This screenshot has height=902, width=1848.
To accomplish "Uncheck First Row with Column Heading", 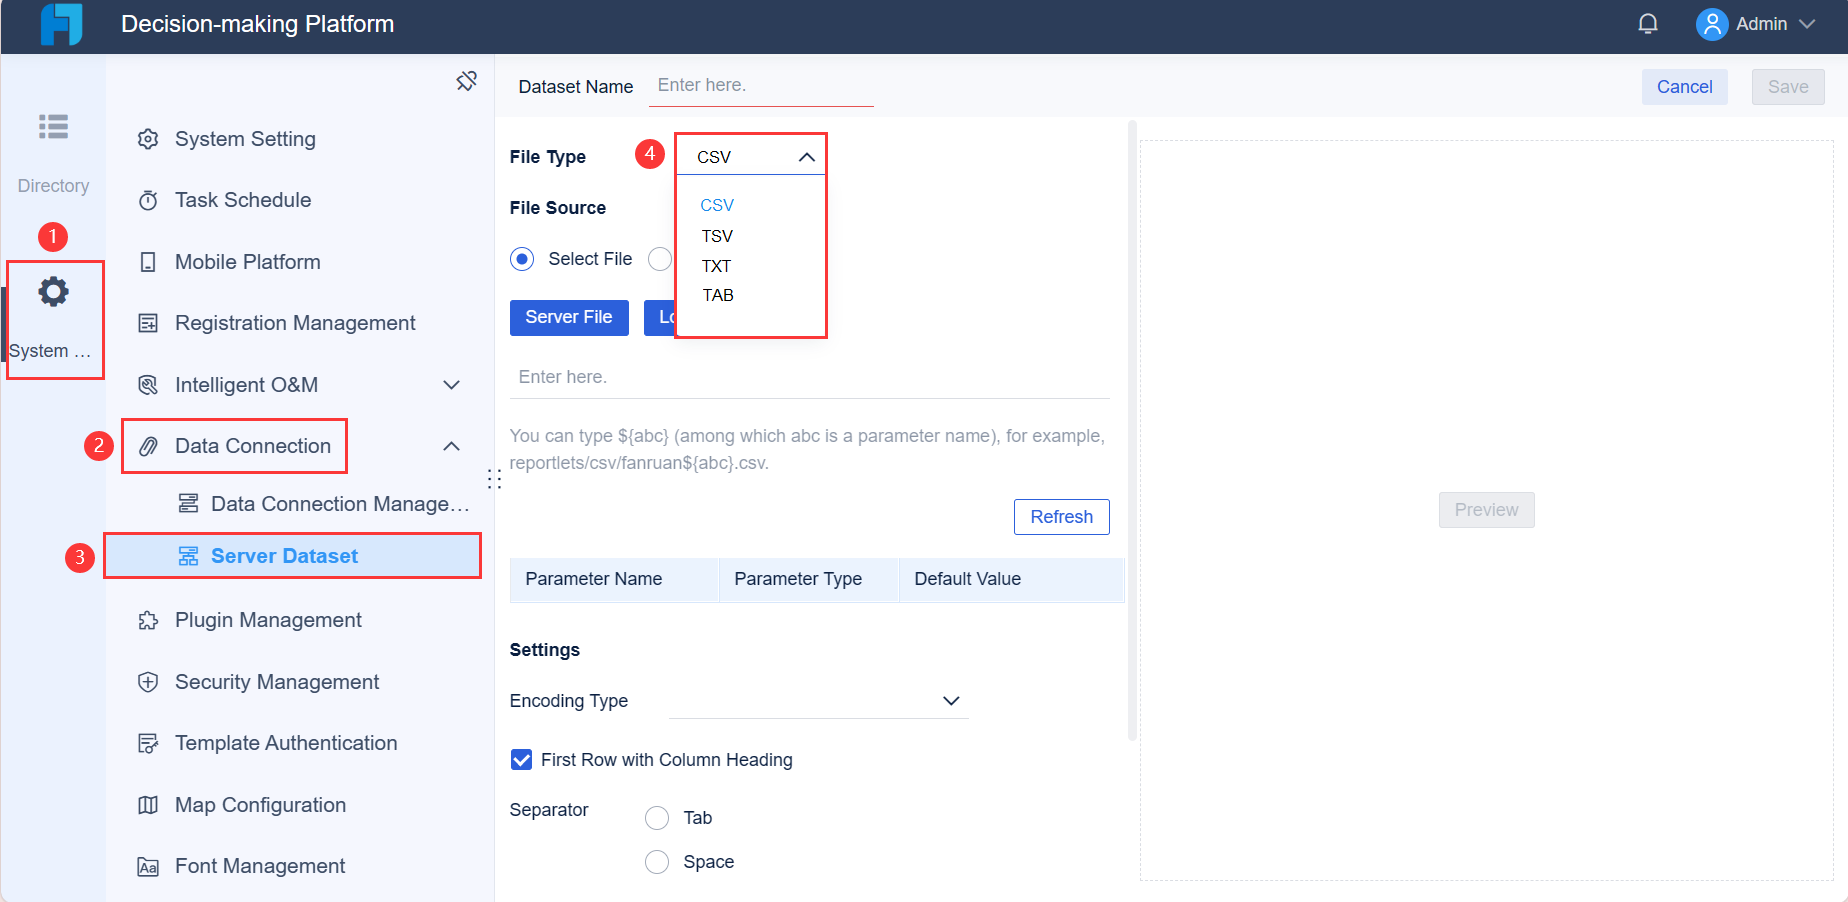I will coord(522,760).
